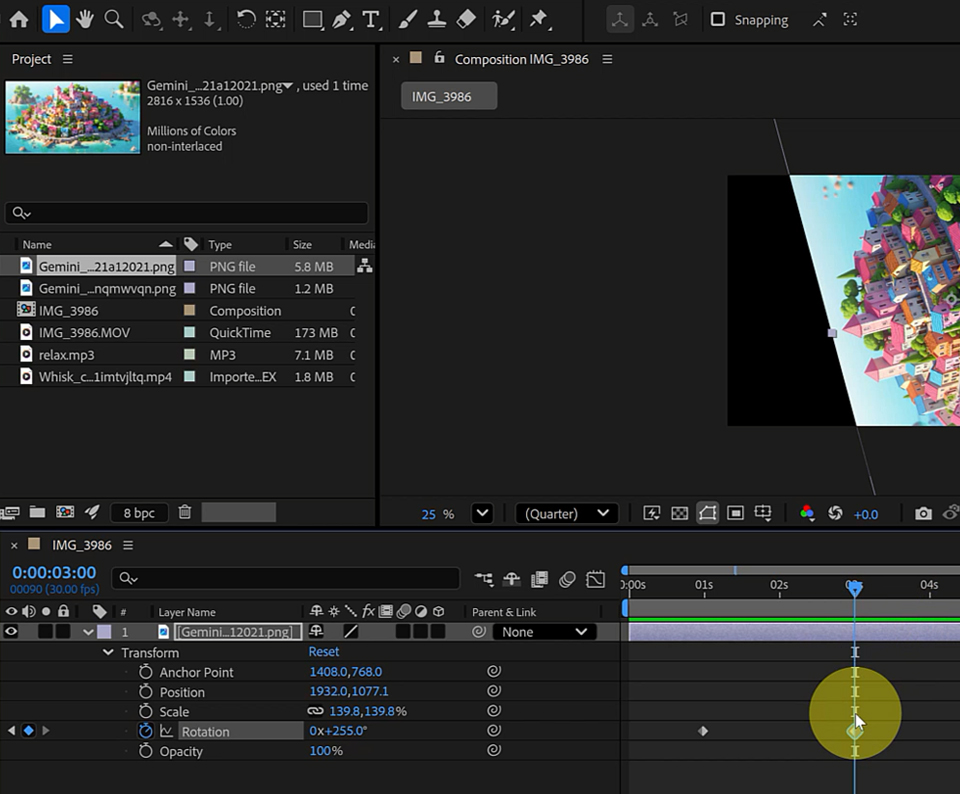Open the Project panel menu
Screen dimensions: 960x794
tap(68, 59)
